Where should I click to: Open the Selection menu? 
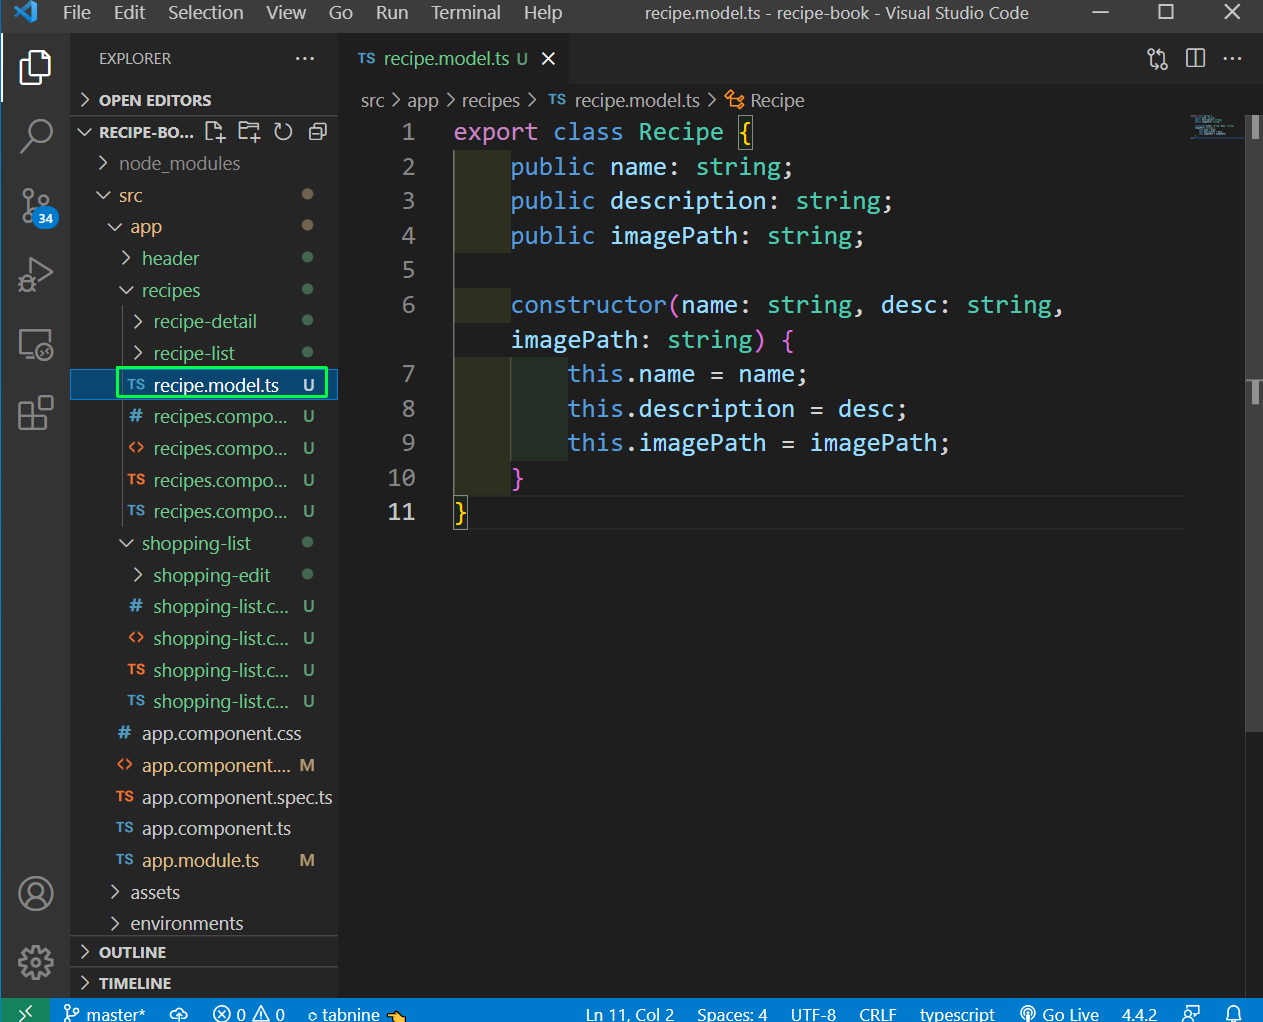[x=205, y=13]
